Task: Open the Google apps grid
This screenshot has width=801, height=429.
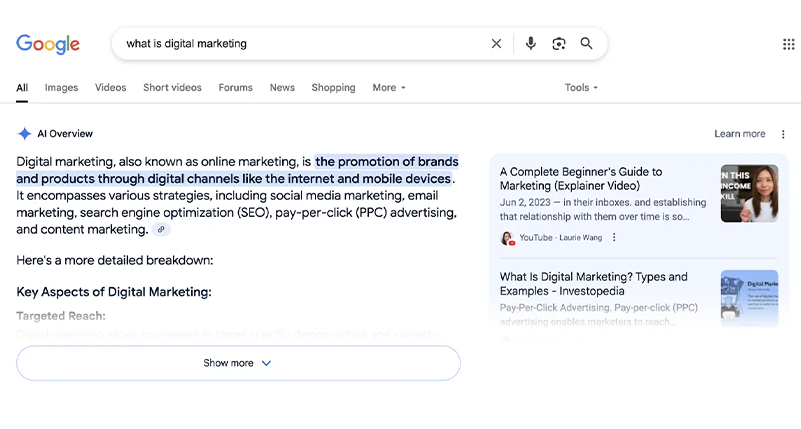Action: point(788,44)
